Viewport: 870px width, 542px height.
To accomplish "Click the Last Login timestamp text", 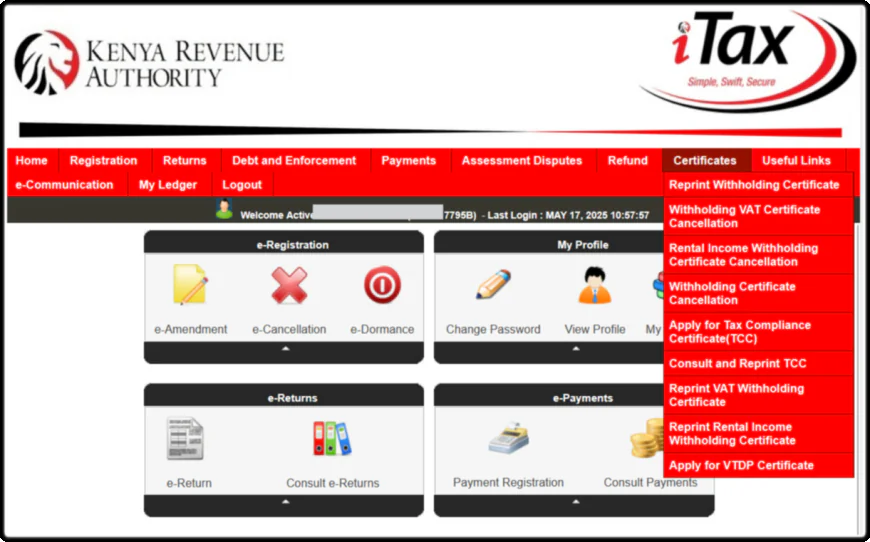I will click(569, 215).
